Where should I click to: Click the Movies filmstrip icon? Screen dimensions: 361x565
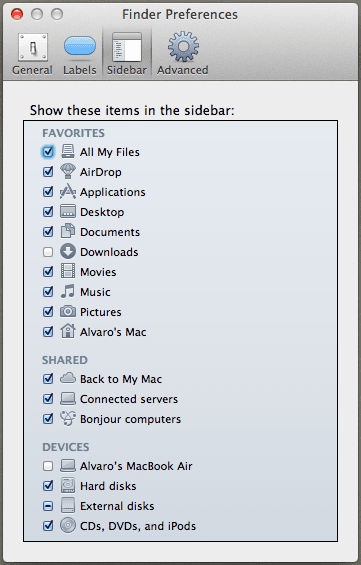68,271
